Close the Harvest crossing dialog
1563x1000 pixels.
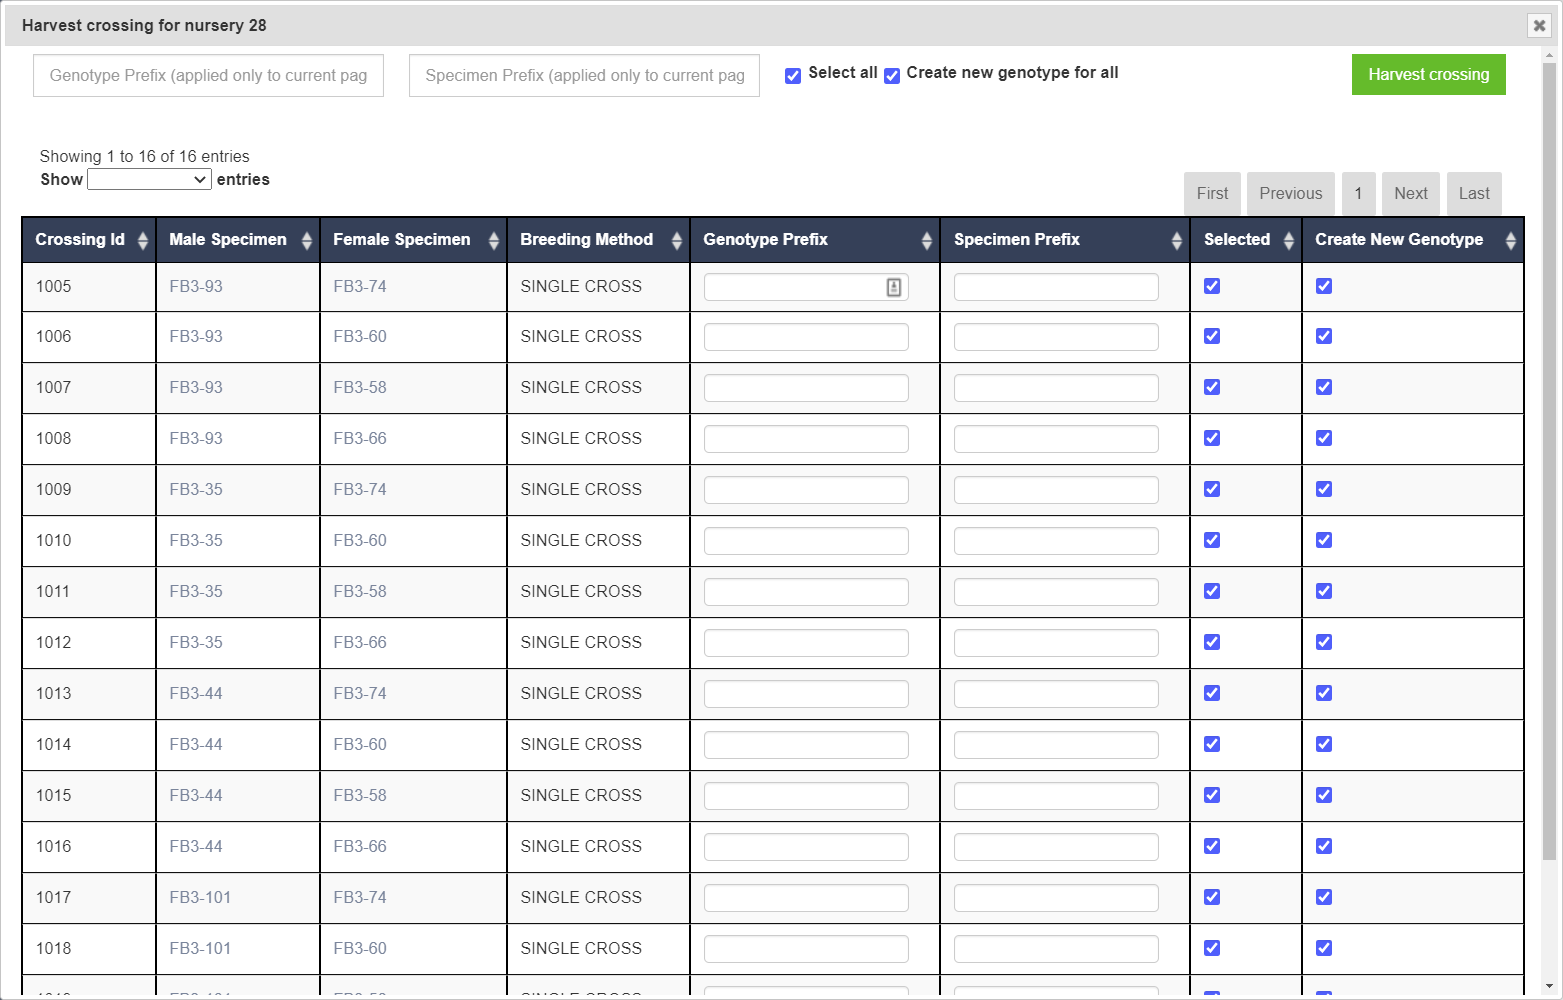[x=1539, y=26]
